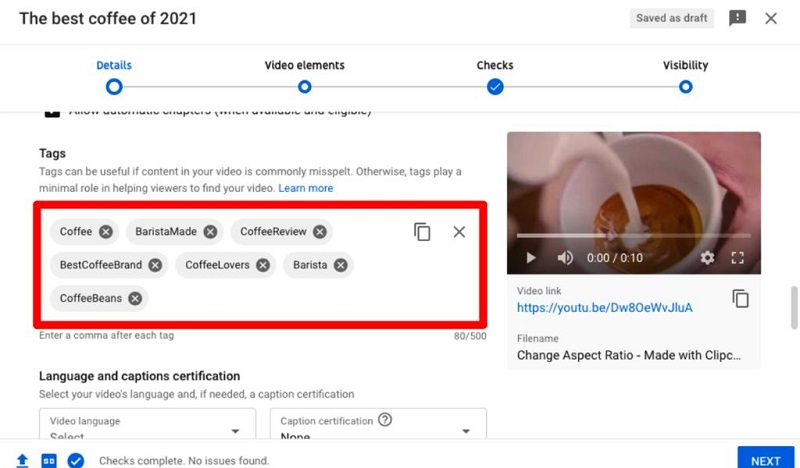800x468 pixels.
Task: Go to the Checks step
Action: point(495,77)
